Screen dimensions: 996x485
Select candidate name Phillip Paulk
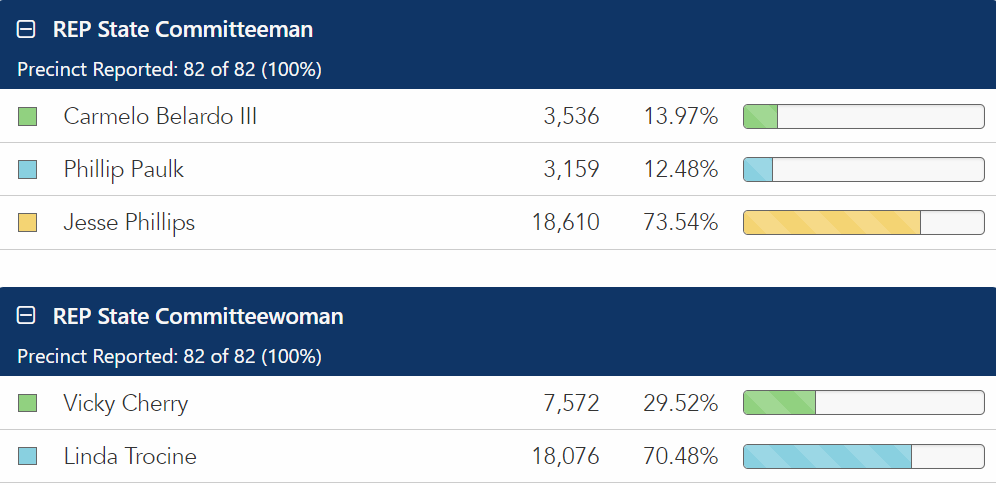click(124, 169)
